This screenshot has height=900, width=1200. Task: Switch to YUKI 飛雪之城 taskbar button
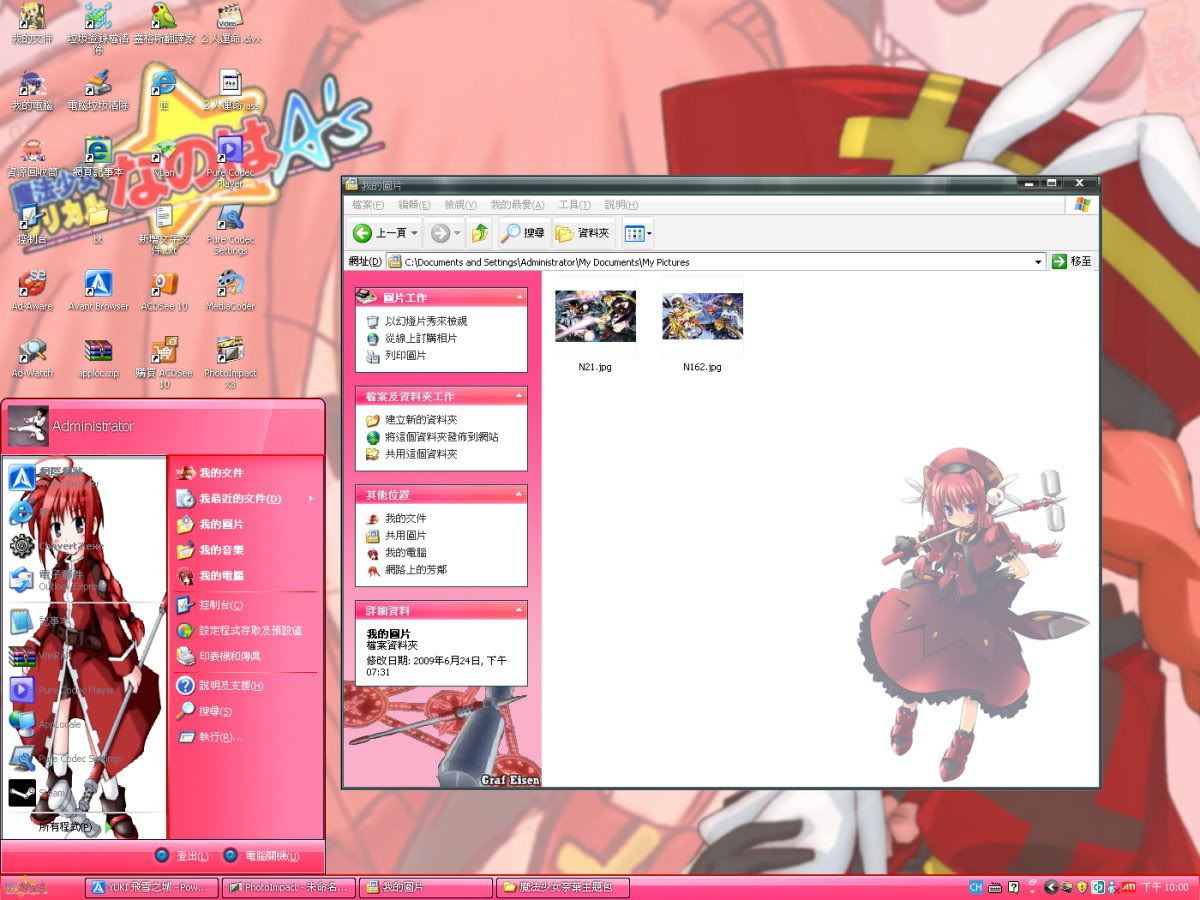pyautogui.click(x=152, y=887)
